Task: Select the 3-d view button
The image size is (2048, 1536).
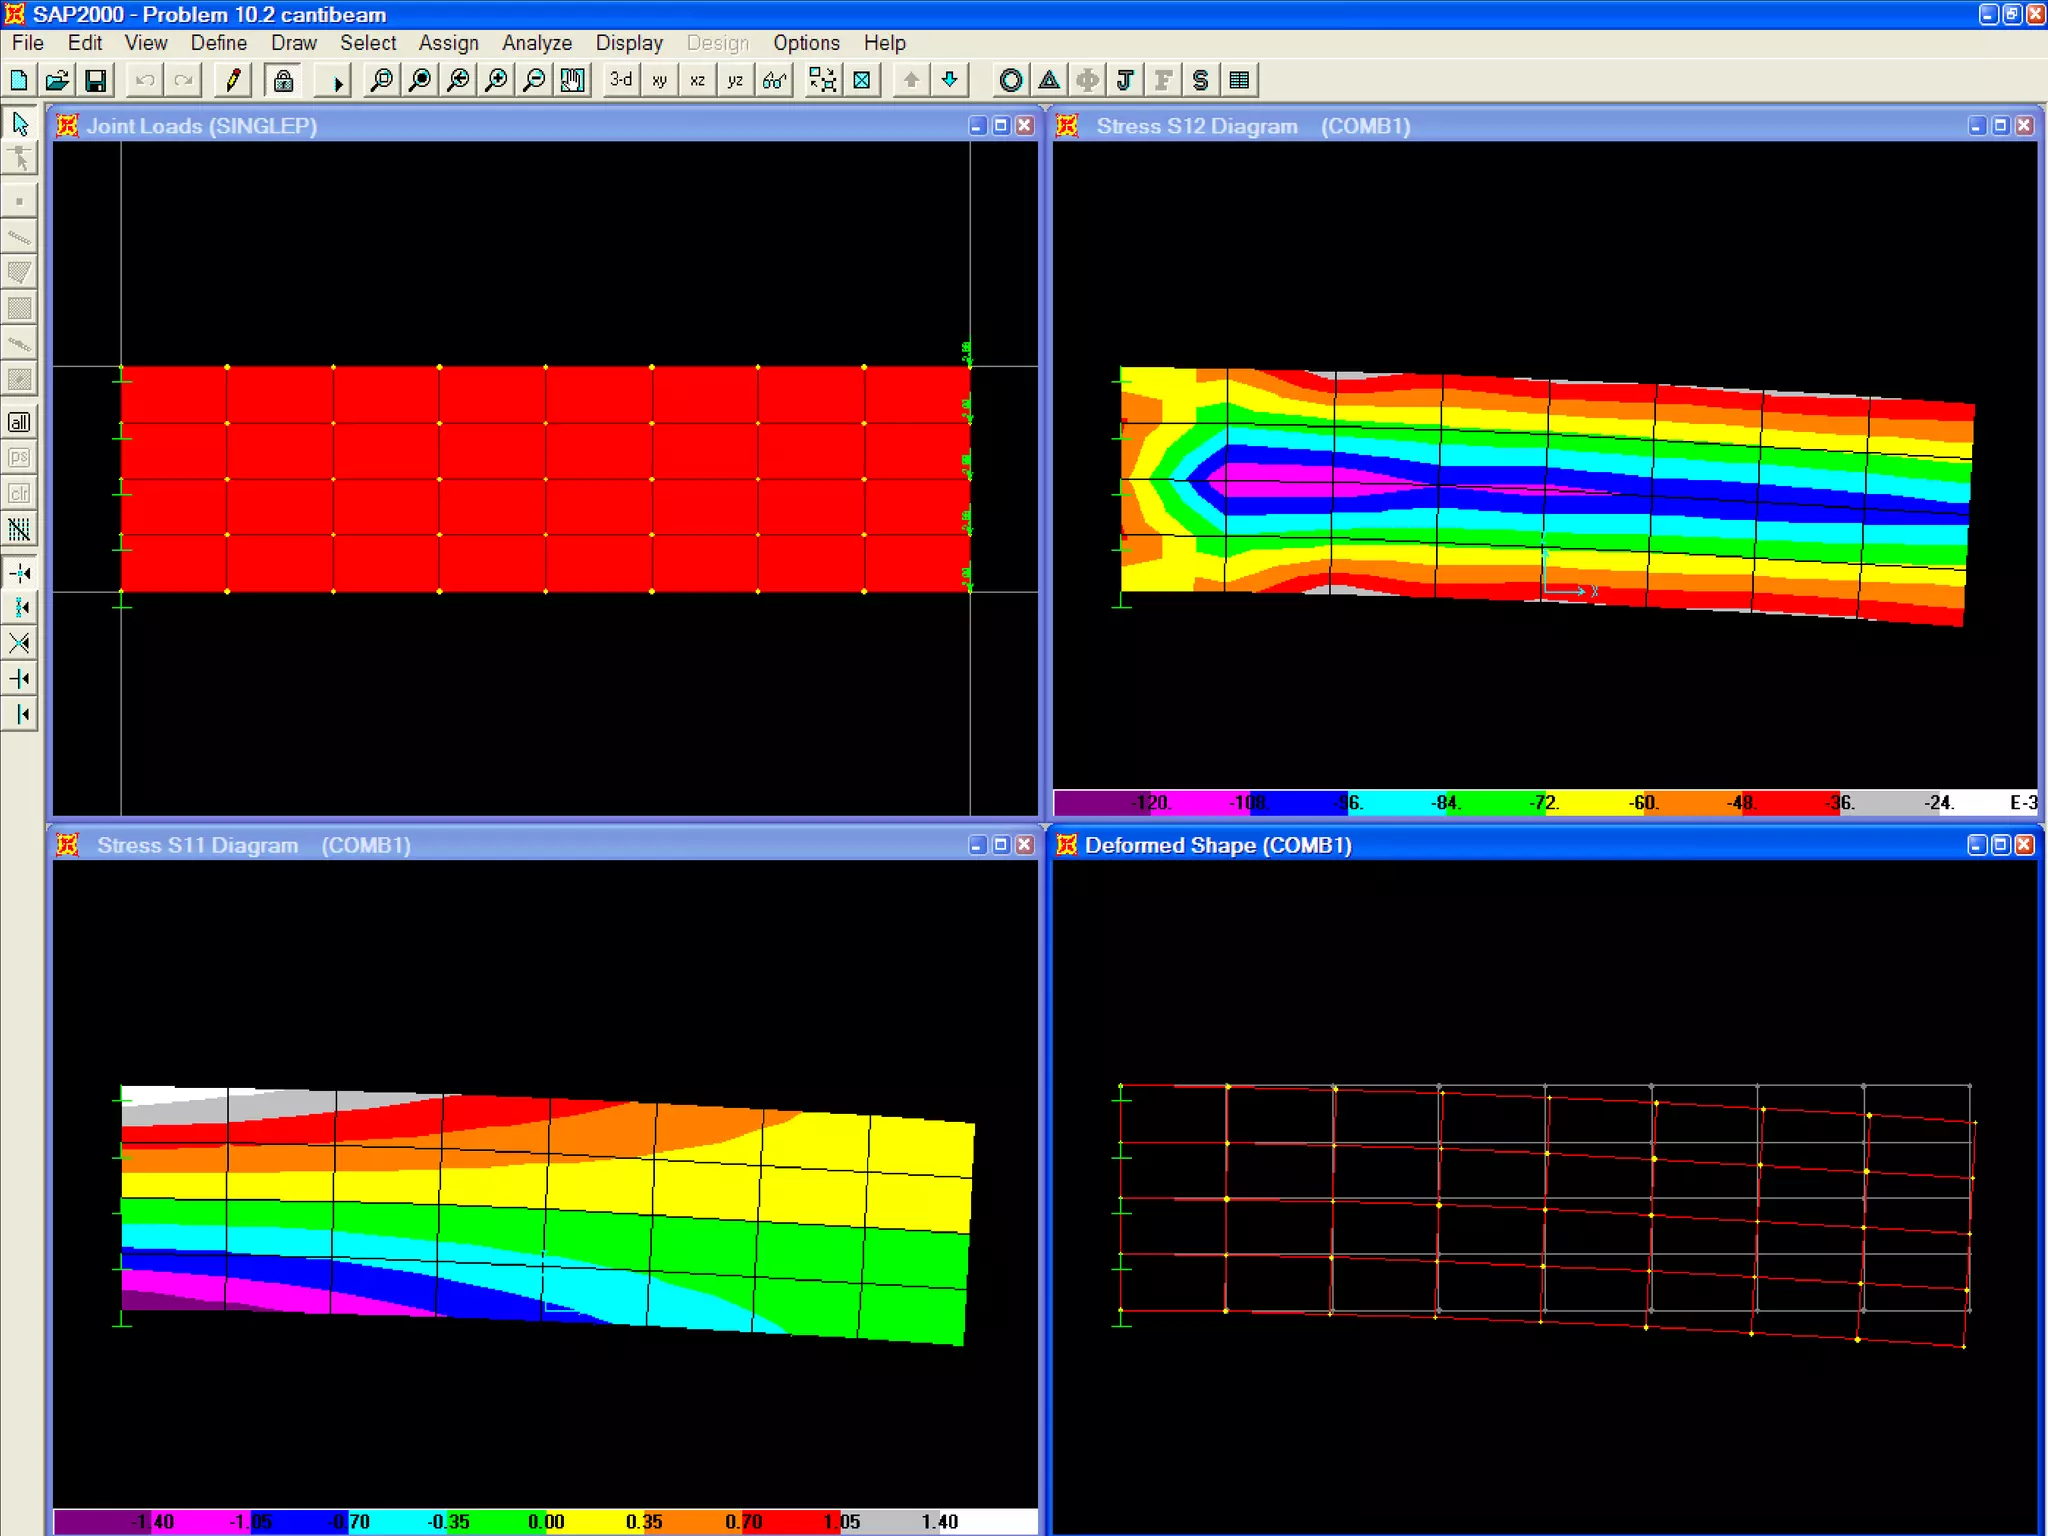Action: (621, 80)
